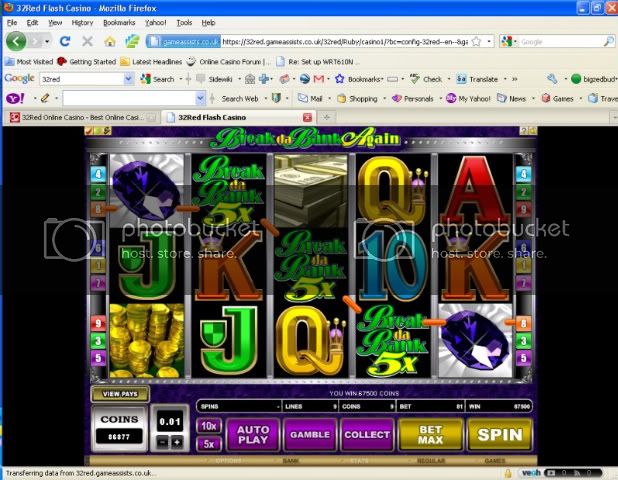
Task: Open STATS in game bottom bar
Action: pyautogui.click(x=359, y=460)
